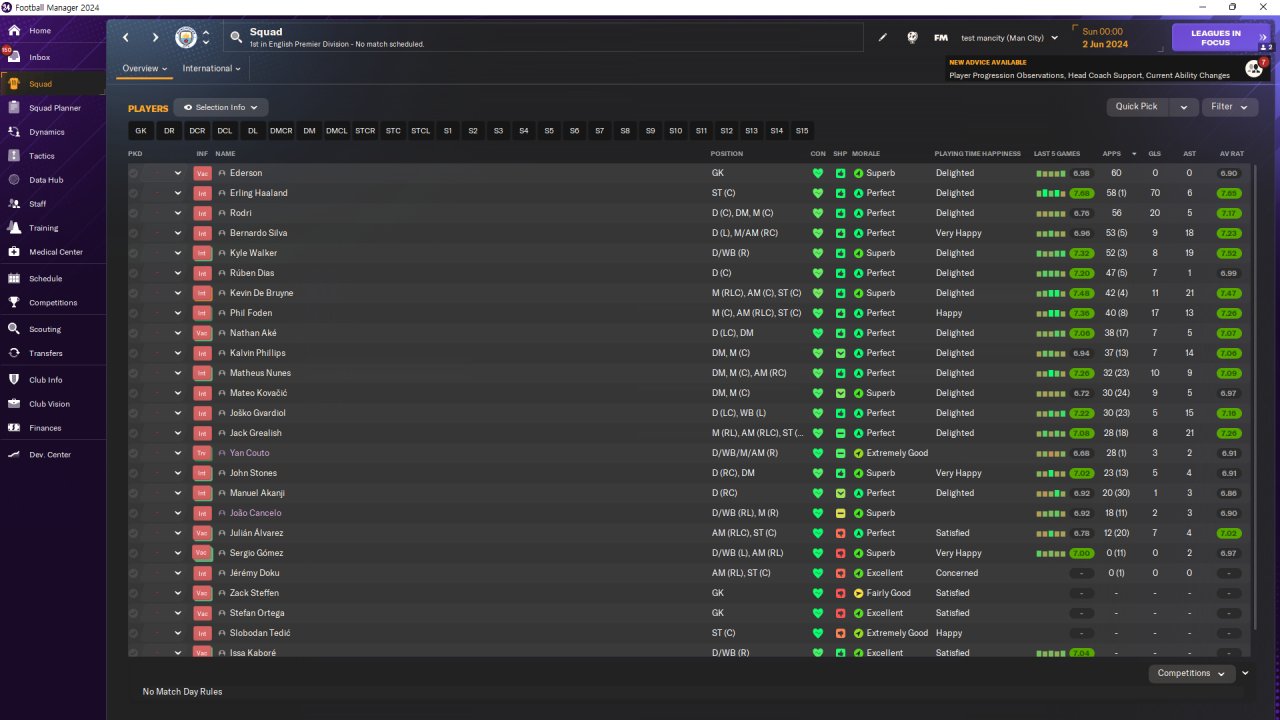1280x720 pixels.
Task: Open the Home screen icon in the sidebar
Action: (14, 30)
